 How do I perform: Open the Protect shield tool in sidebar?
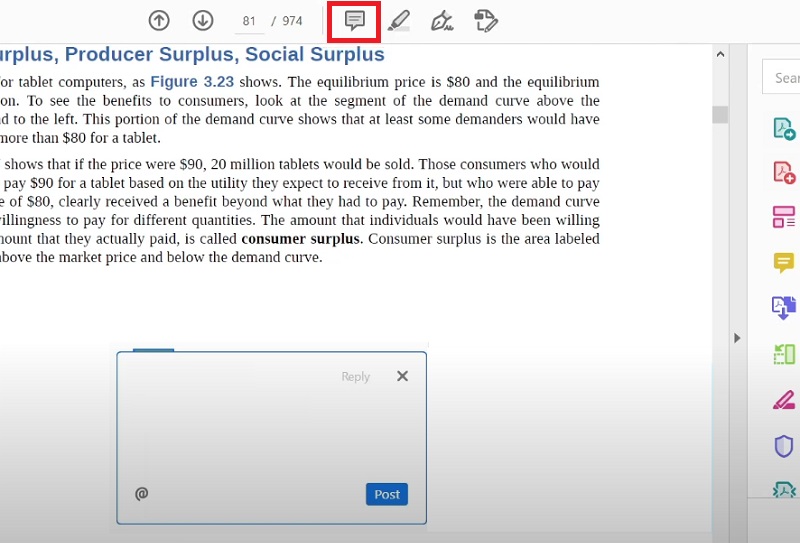tap(784, 446)
